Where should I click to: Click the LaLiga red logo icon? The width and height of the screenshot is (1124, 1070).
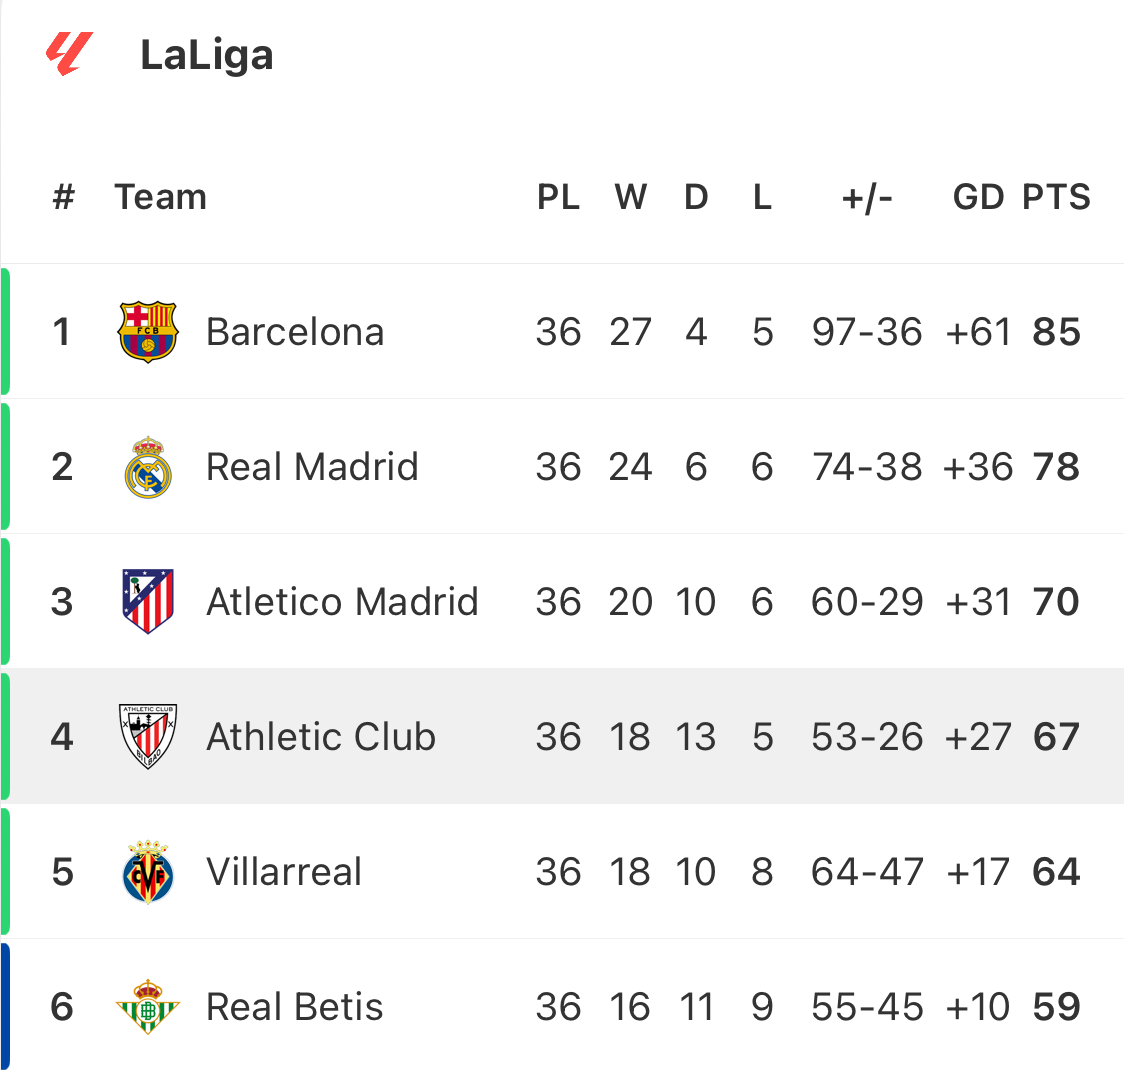(x=70, y=54)
